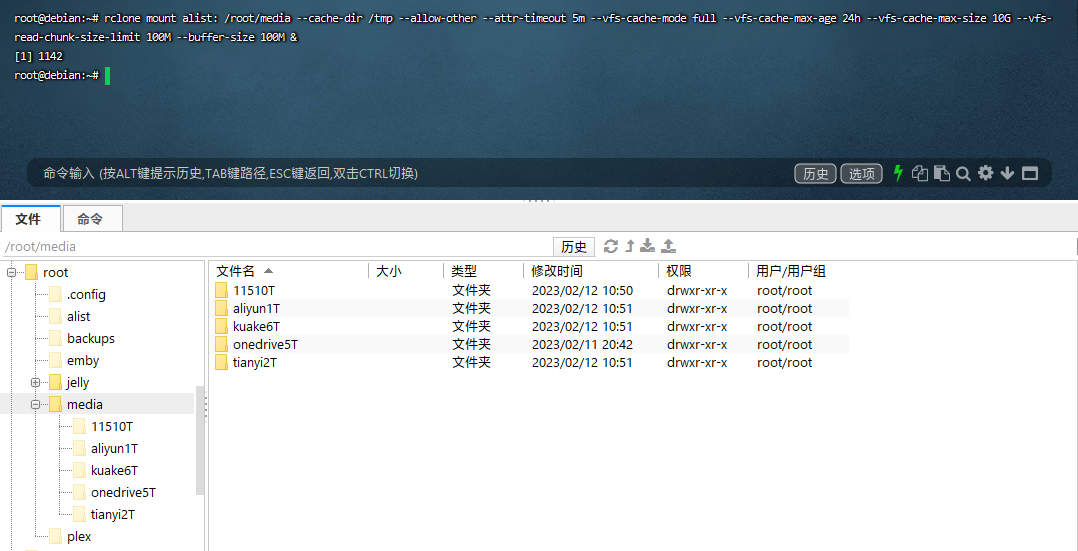Image resolution: width=1078 pixels, height=551 pixels.
Task: Click the paste icon in terminal toolbar
Action: click(x=941, y=173)
